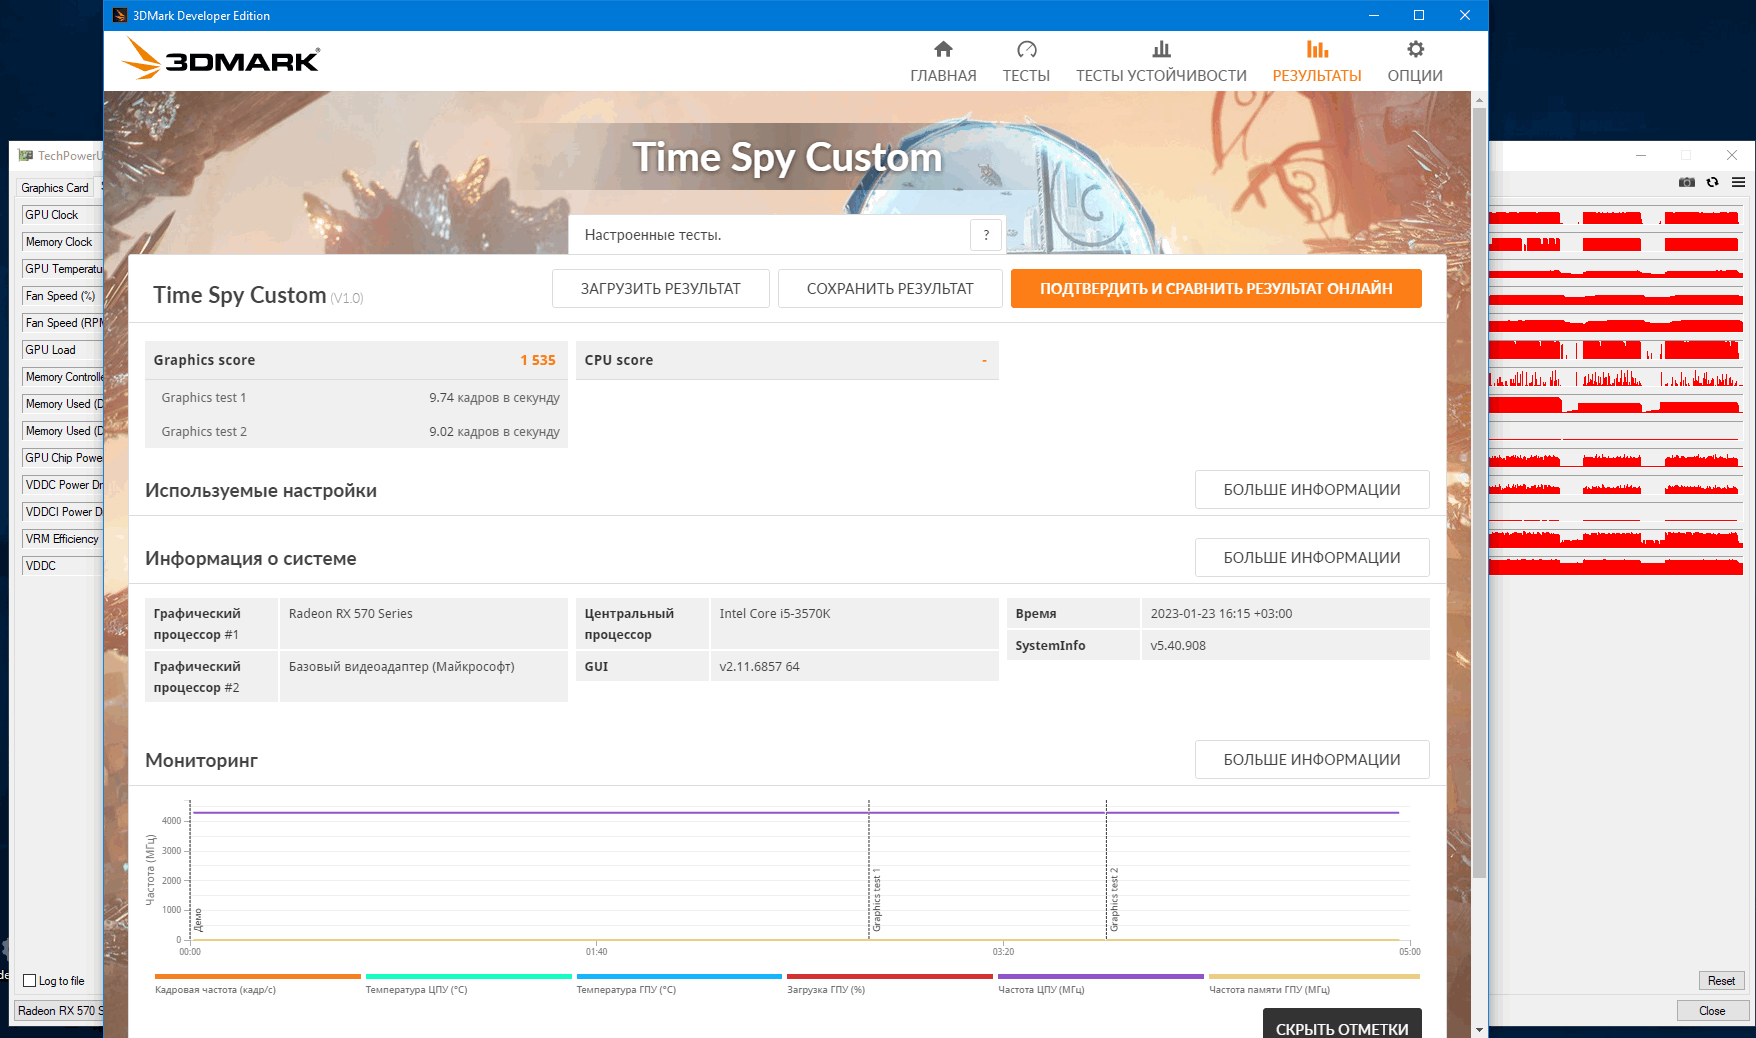Click Reset button in GPU-Z window
Viewport: 1756px width, 1038px height.
pyautogui.click(x=1721, y=981)
